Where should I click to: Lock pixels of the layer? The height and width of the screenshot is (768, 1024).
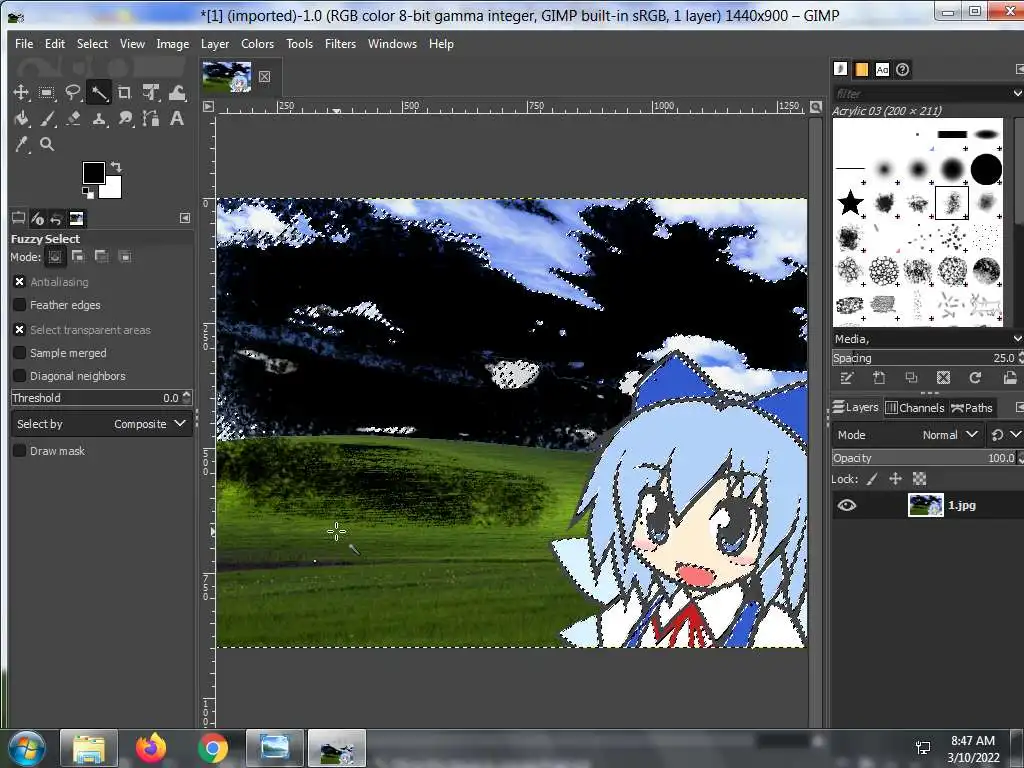[x=872, y=479]
